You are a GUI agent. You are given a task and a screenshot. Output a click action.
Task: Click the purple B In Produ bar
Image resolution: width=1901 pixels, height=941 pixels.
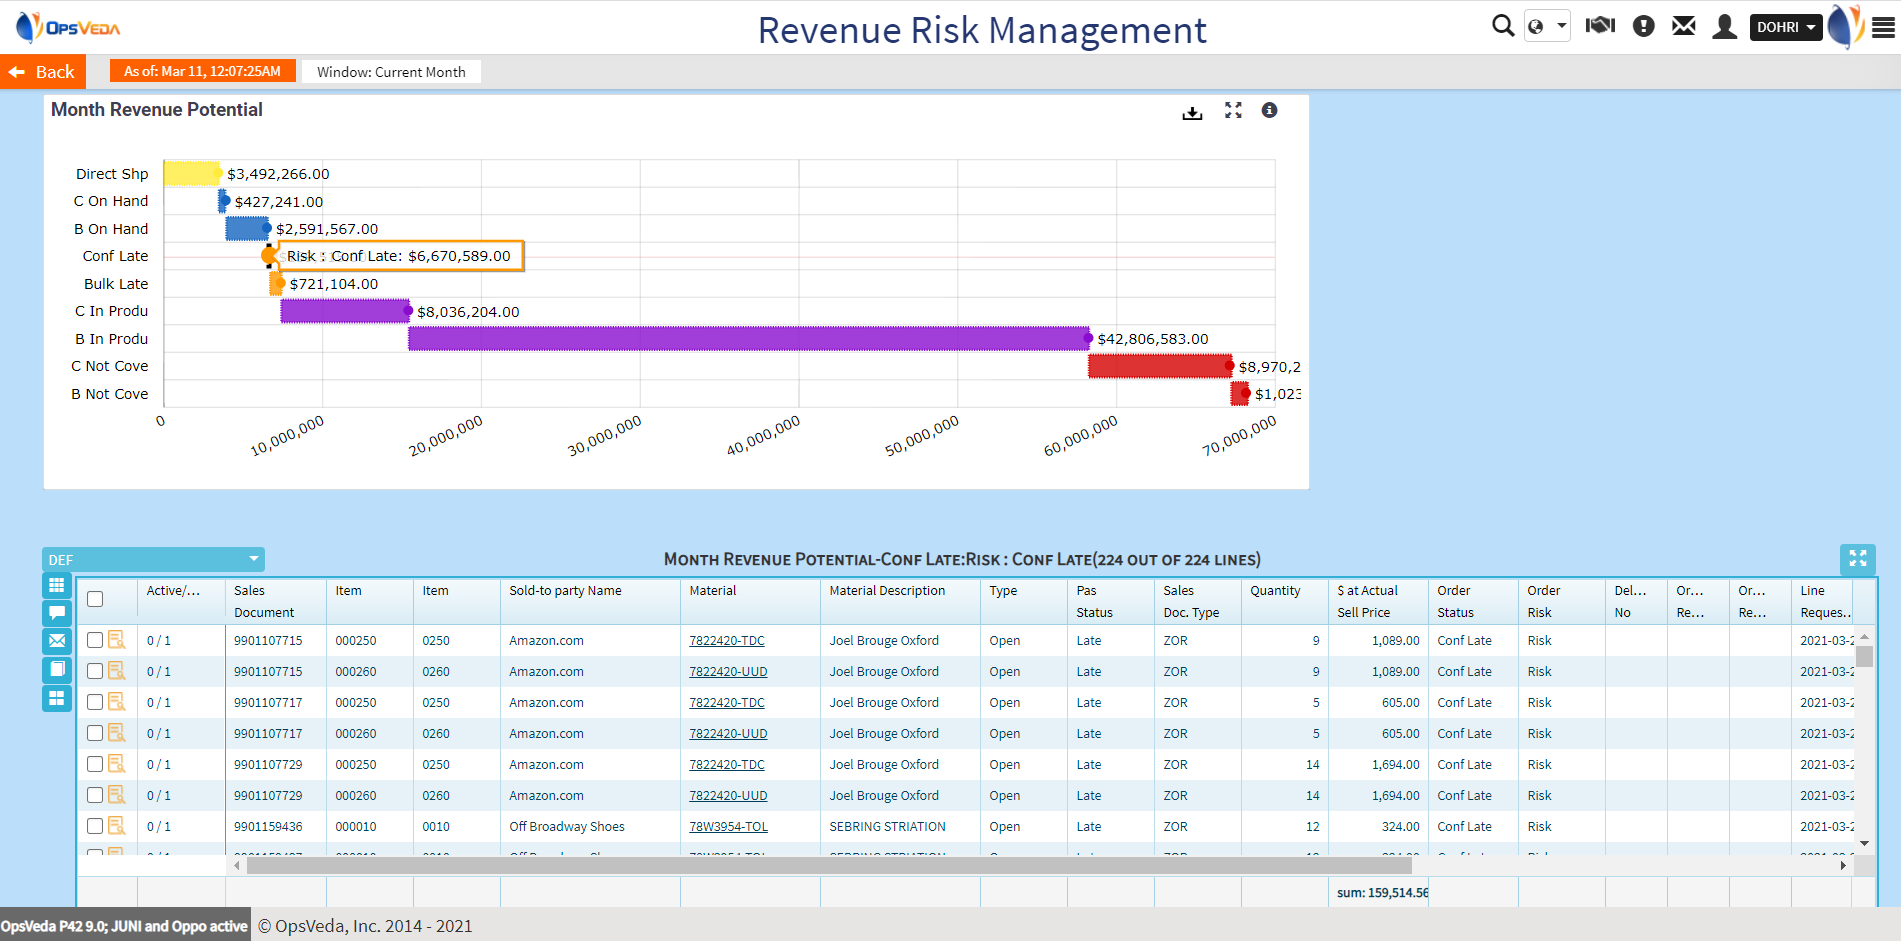pyautogui.click(x=748, y=339)
